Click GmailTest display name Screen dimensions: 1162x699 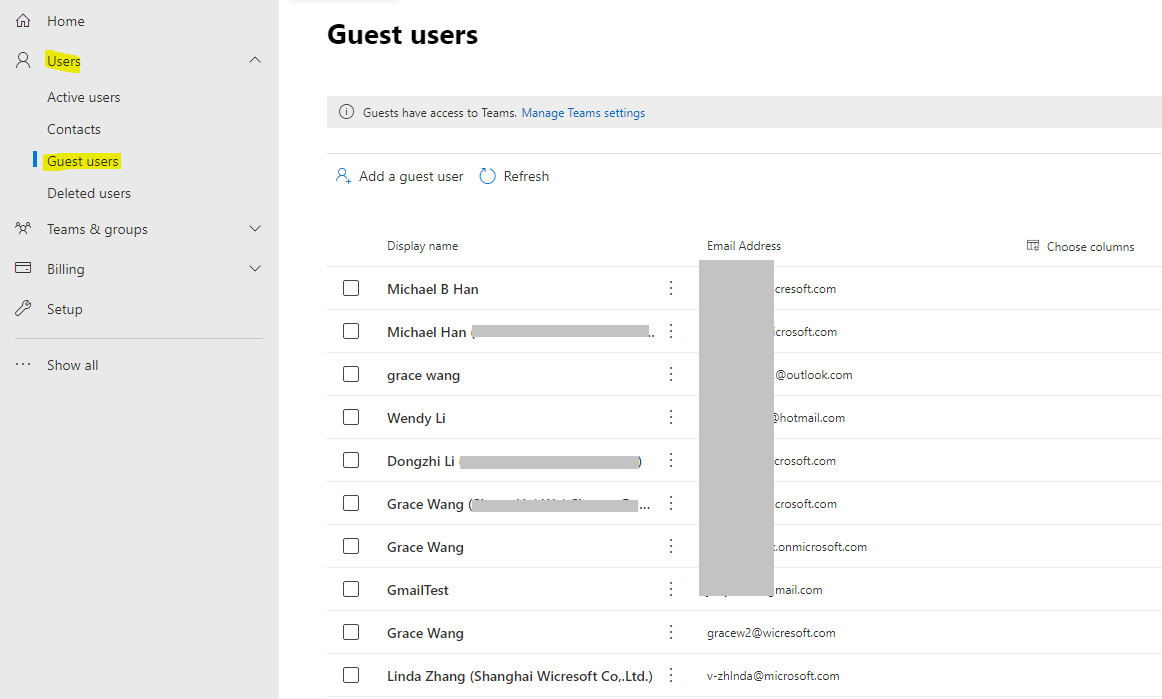[x=418, y=590]
